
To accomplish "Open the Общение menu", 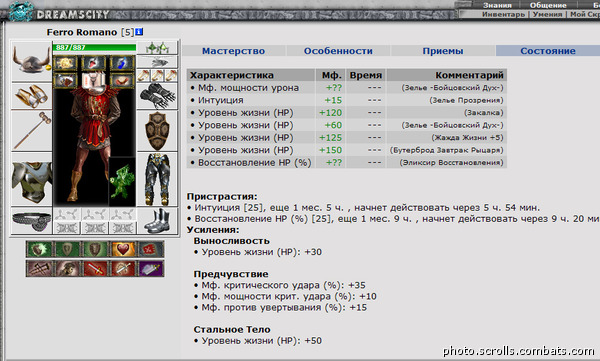I will coord(548,5).
